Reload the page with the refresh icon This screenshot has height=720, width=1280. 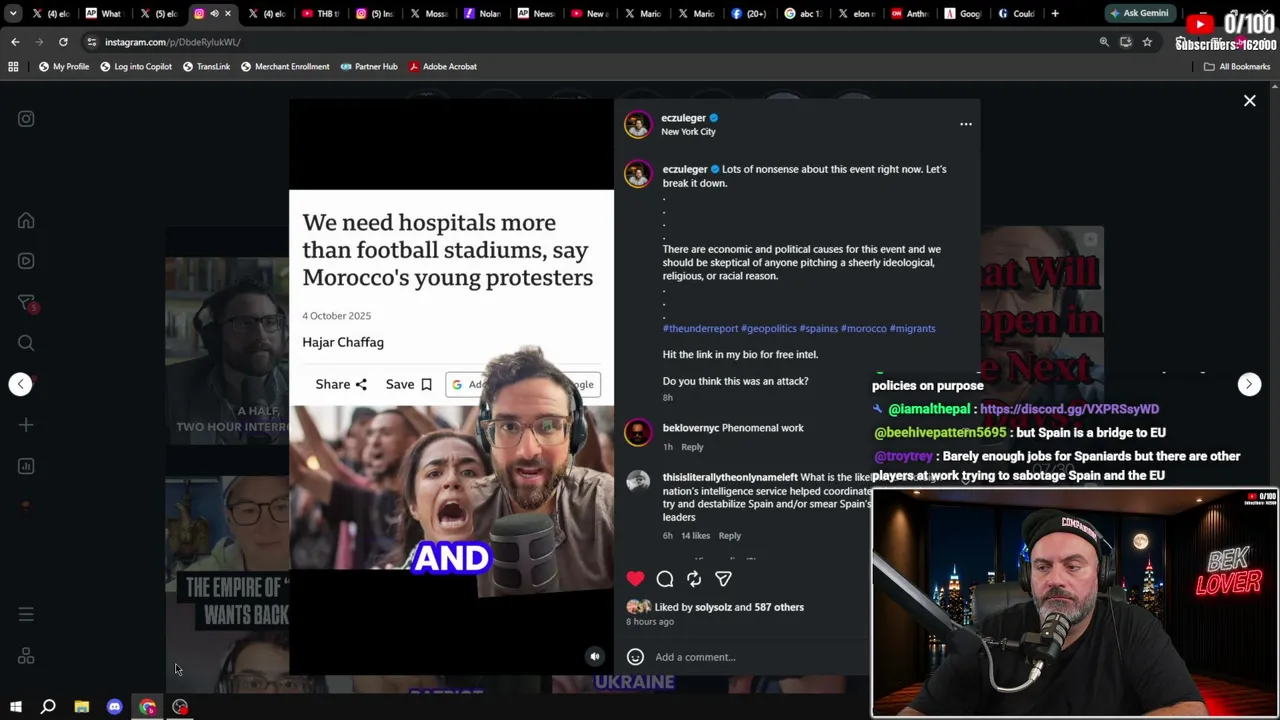coord(63,42)
